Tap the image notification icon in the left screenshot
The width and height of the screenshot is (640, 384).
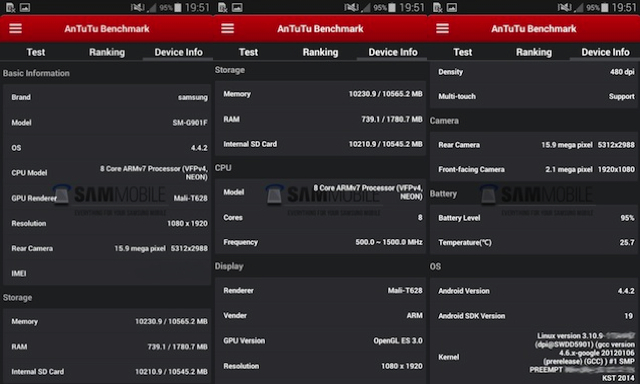pyautogui.click(x=25, y=7)
